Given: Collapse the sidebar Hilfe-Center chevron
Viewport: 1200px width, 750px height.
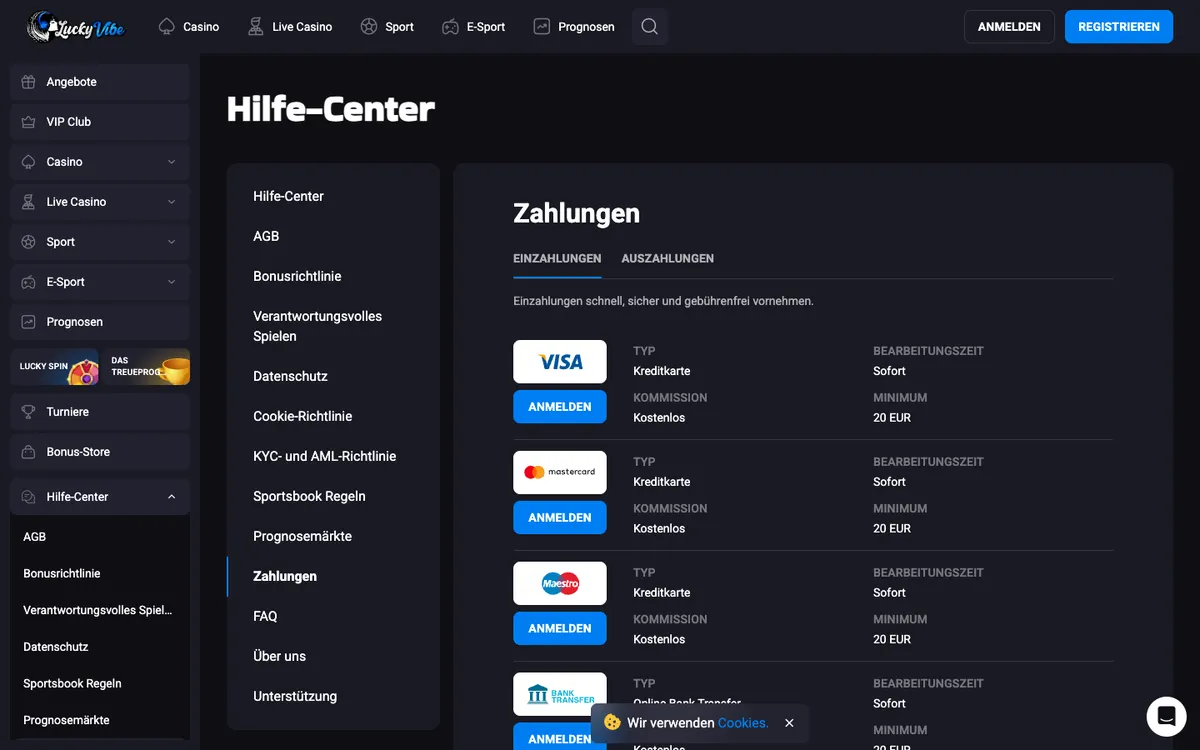Looking at the screenshot, I should click(171, 497).
